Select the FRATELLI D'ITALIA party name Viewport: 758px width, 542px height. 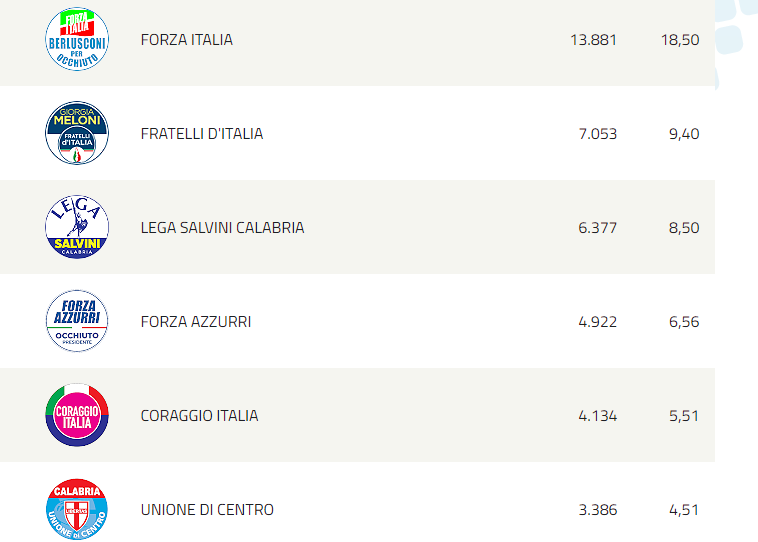click(x=202, y=133)
